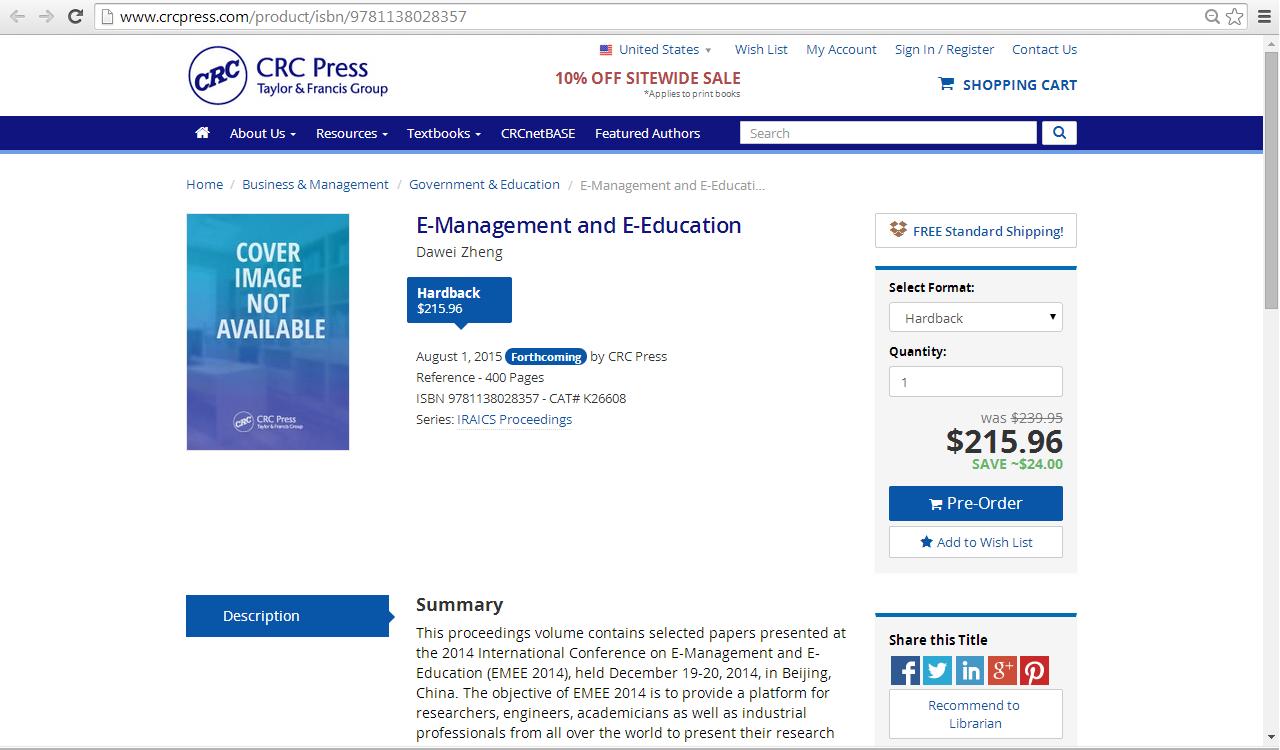Share this title on Pinterest
This screenshot has width=1280, height=750.
(x=1034, y=670)
